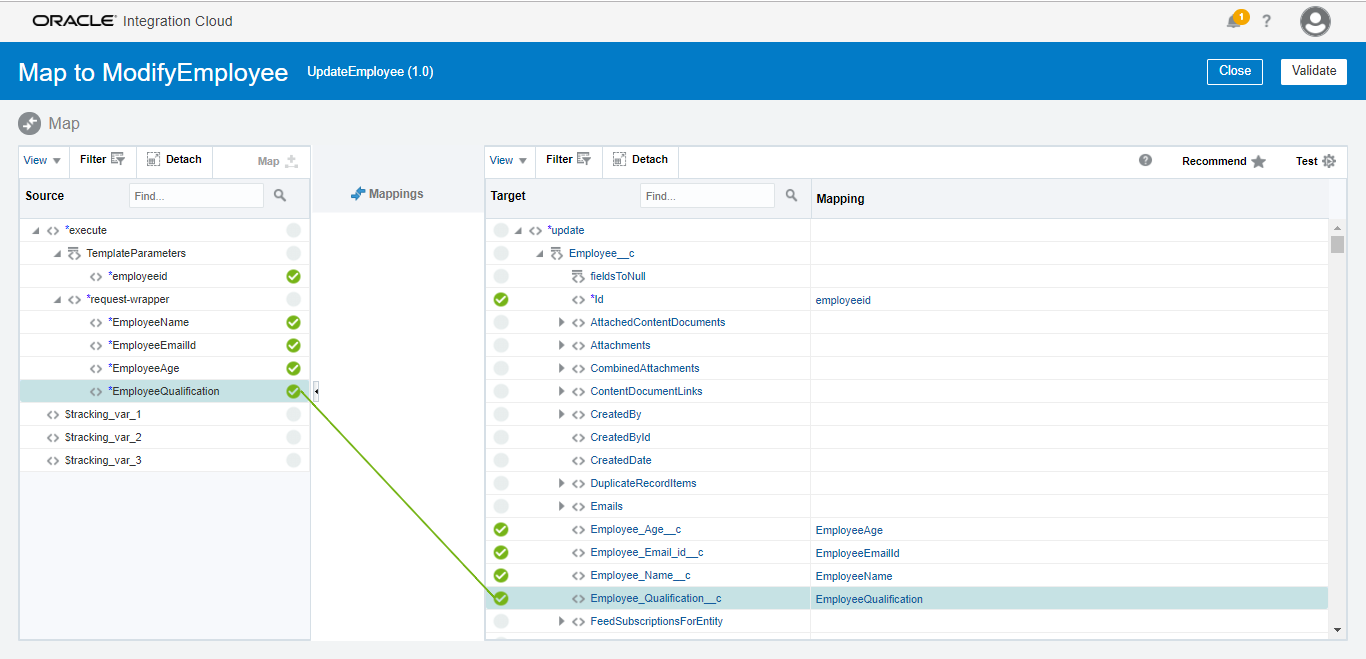This screenshot has width=1366, height=659.
Task: Expand the CombinedAttachments node
Action: point(562,368)
